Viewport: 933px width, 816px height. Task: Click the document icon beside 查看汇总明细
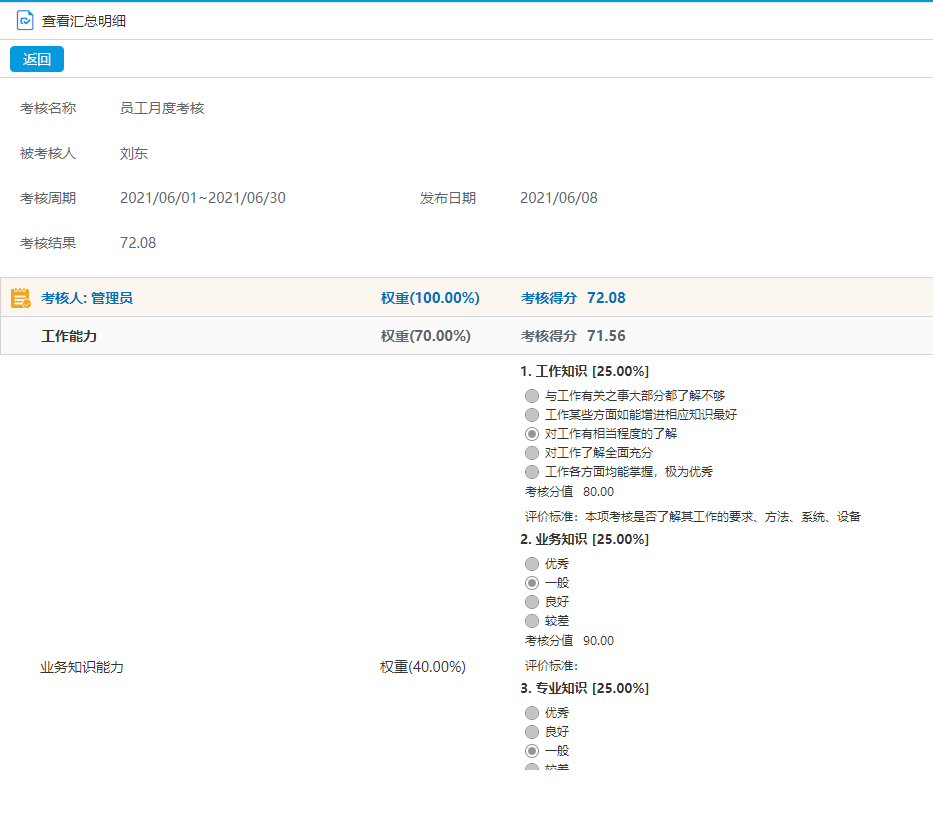25,20
